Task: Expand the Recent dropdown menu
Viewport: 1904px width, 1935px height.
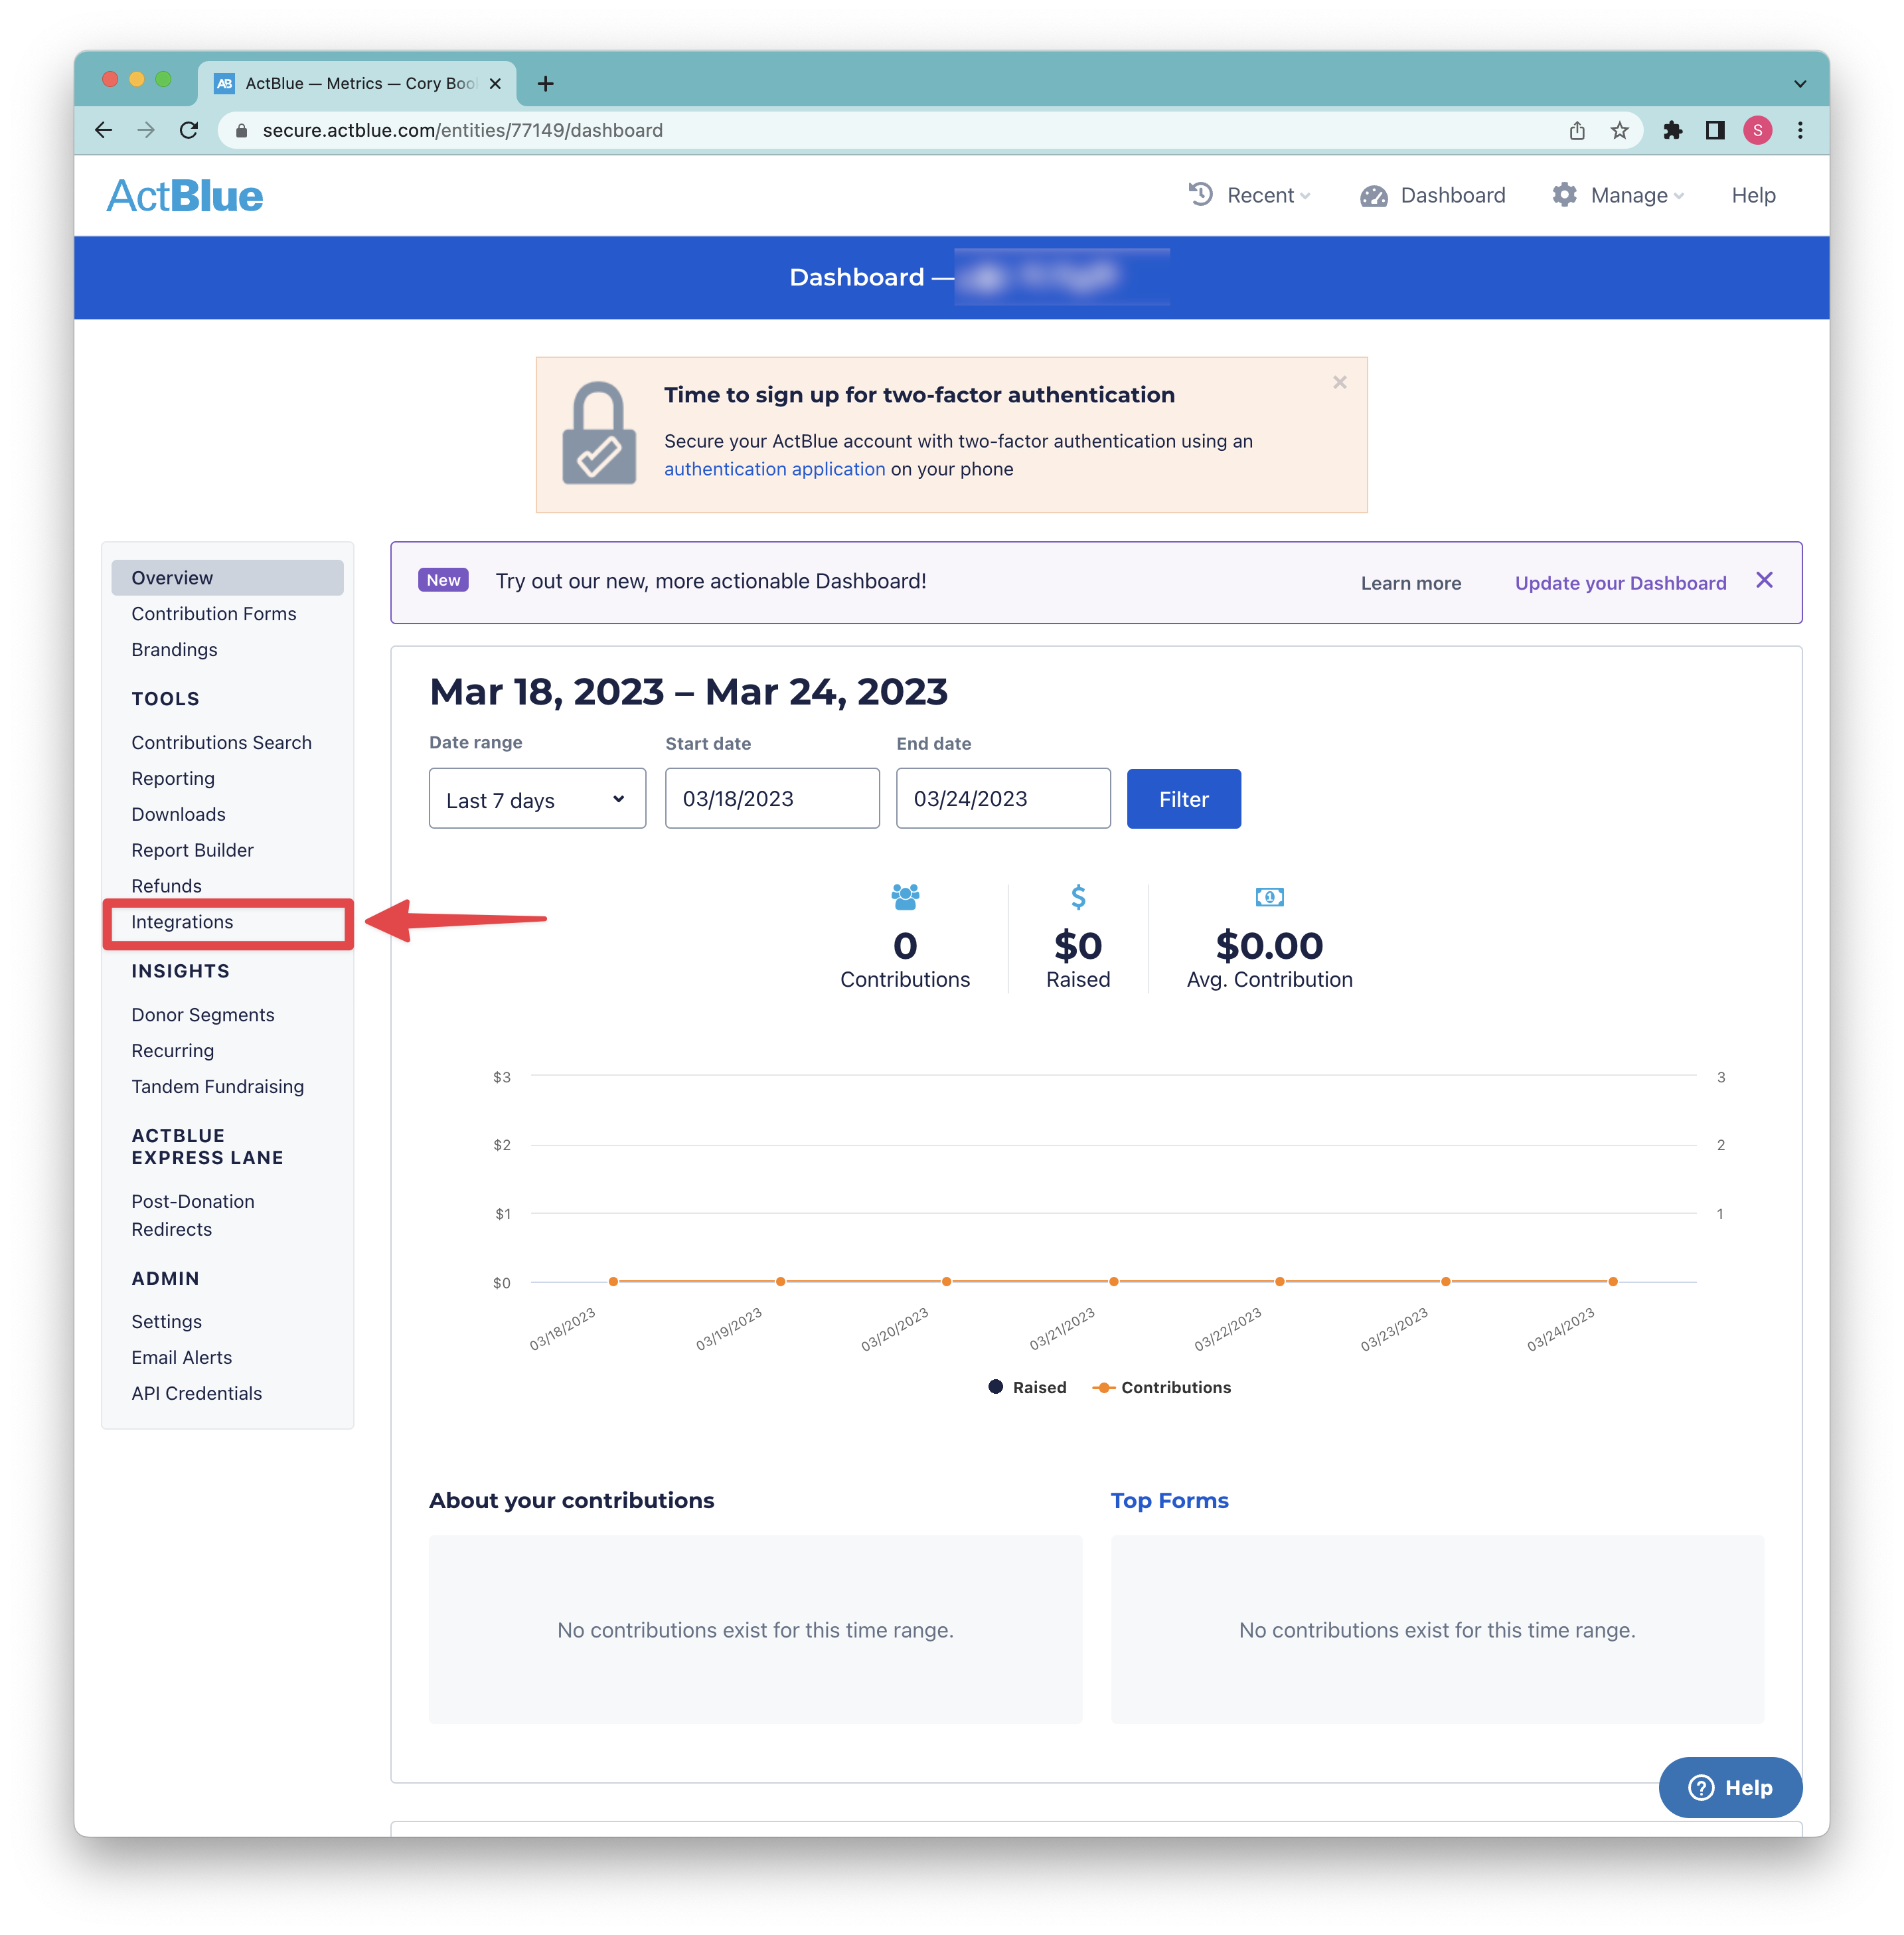Action: [1249, 195]
